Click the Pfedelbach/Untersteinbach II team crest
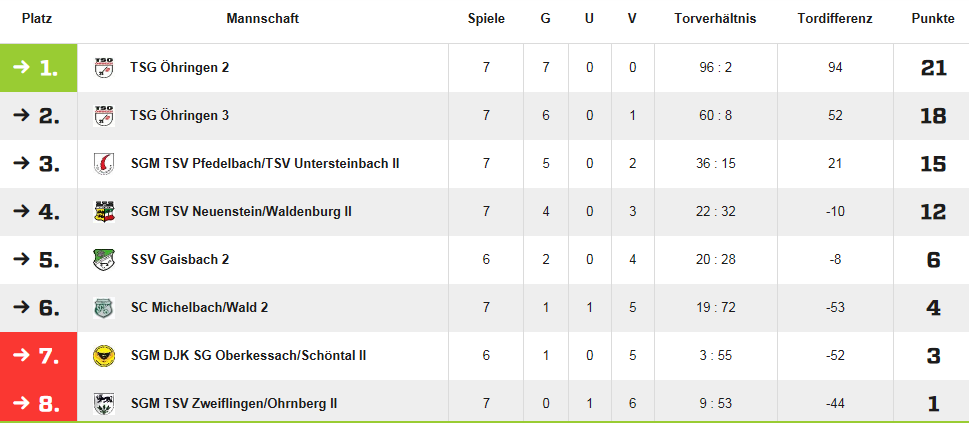This screenshot has width=969, height=423. 103,163
